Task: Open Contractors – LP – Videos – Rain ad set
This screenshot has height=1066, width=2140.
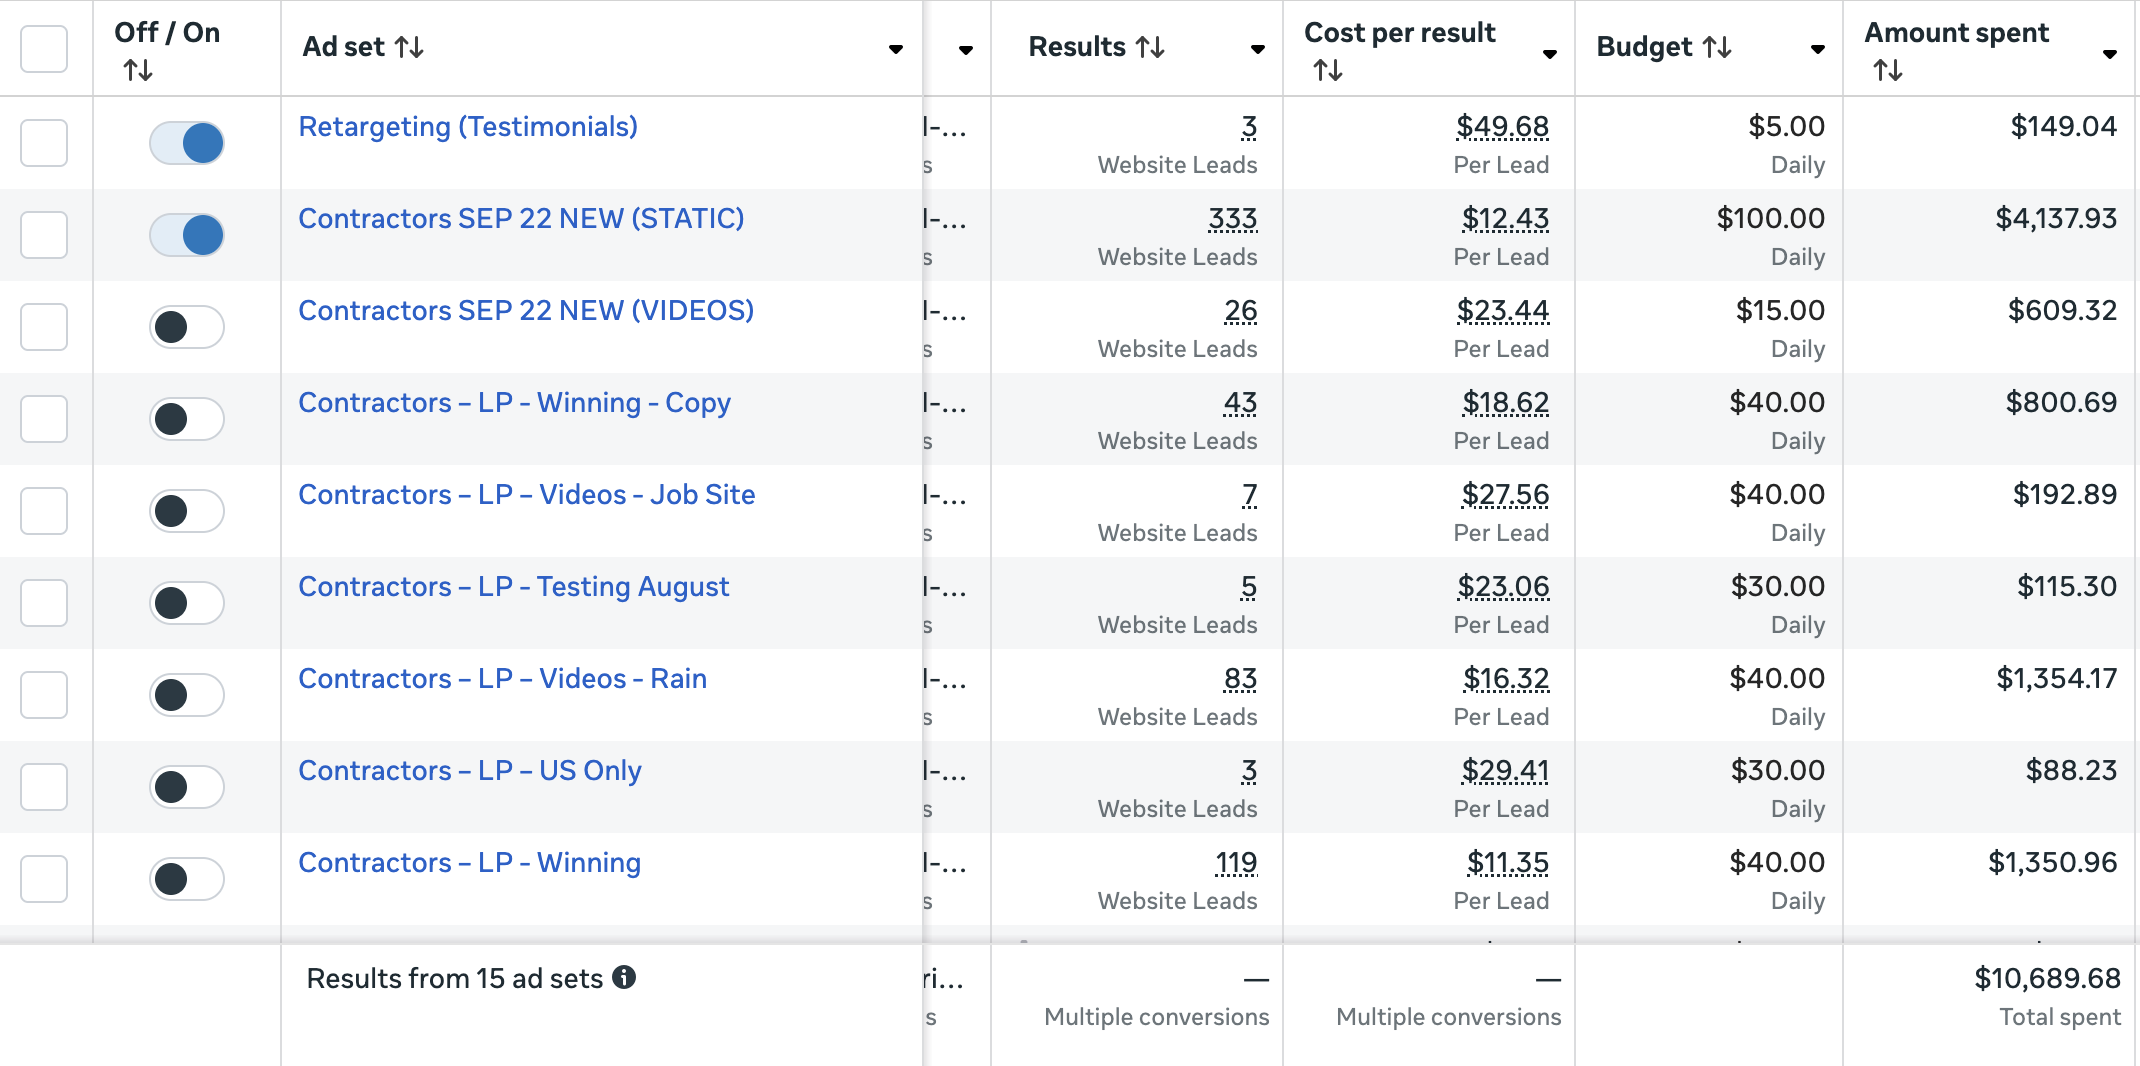Action: pyautogui.click(x=502, y=679)
